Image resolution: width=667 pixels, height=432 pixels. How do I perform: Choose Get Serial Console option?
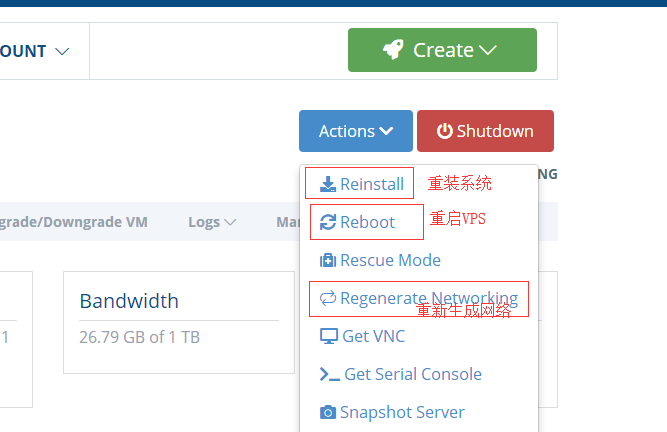(x=412, y=374)
